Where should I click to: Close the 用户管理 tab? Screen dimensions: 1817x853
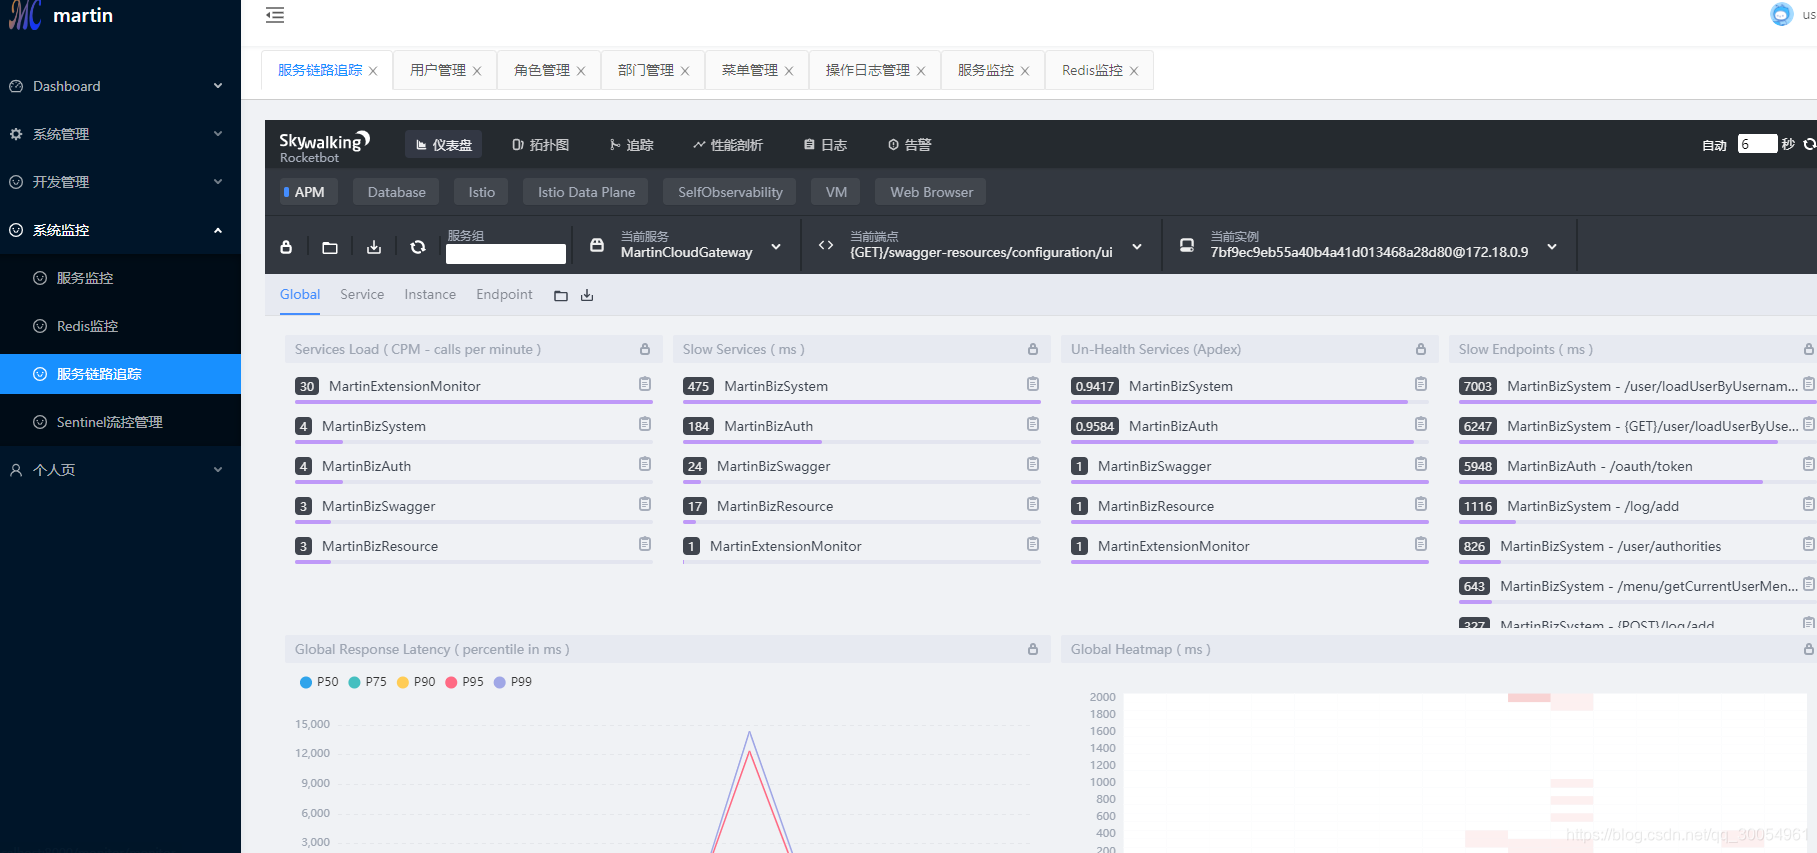pyautogui.click(x=477, y=71)
